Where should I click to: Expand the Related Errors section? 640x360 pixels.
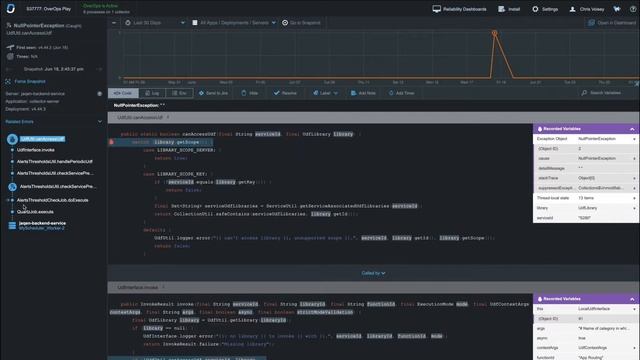tap(100, 122)
